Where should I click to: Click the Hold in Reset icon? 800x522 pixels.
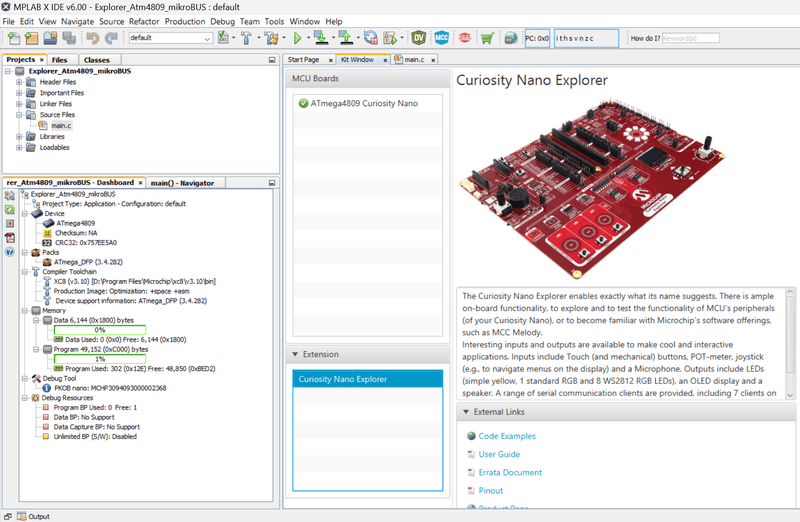pos(371,38)
